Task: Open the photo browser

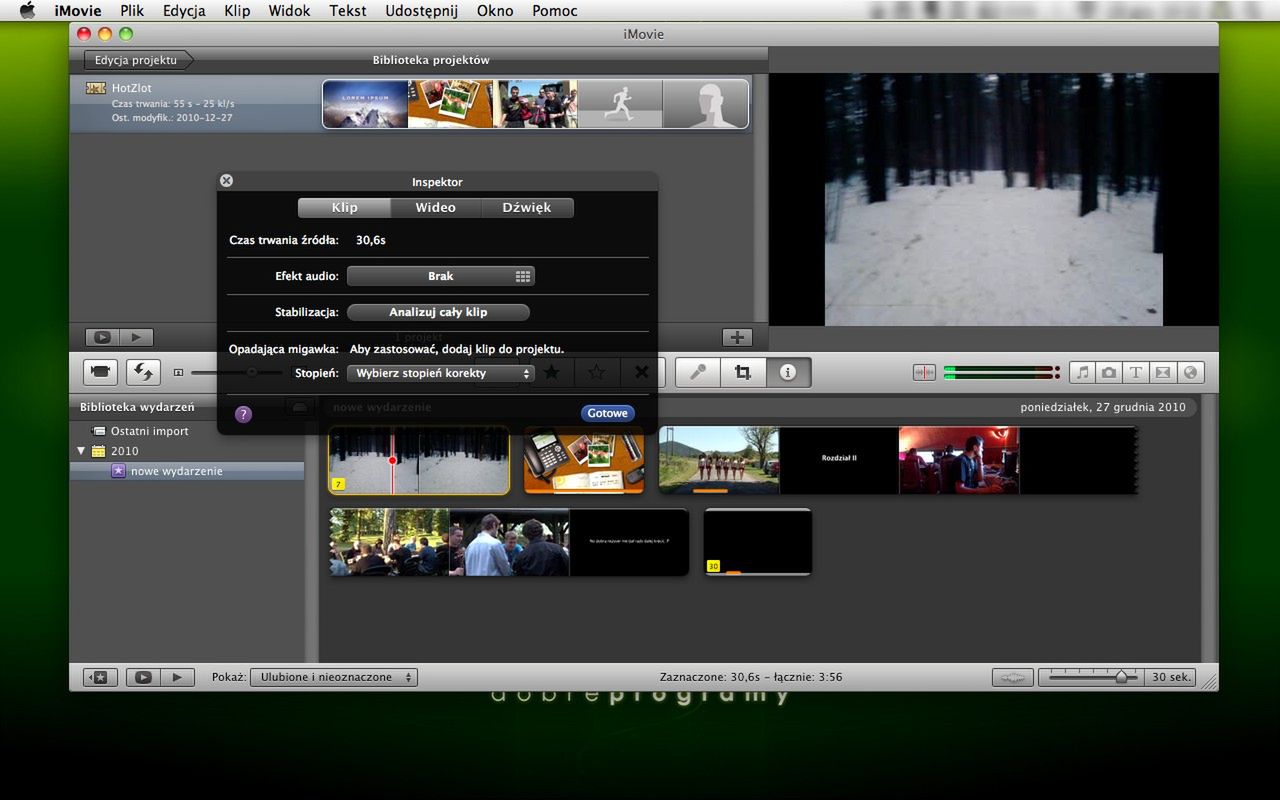Action: (1109, 372)
